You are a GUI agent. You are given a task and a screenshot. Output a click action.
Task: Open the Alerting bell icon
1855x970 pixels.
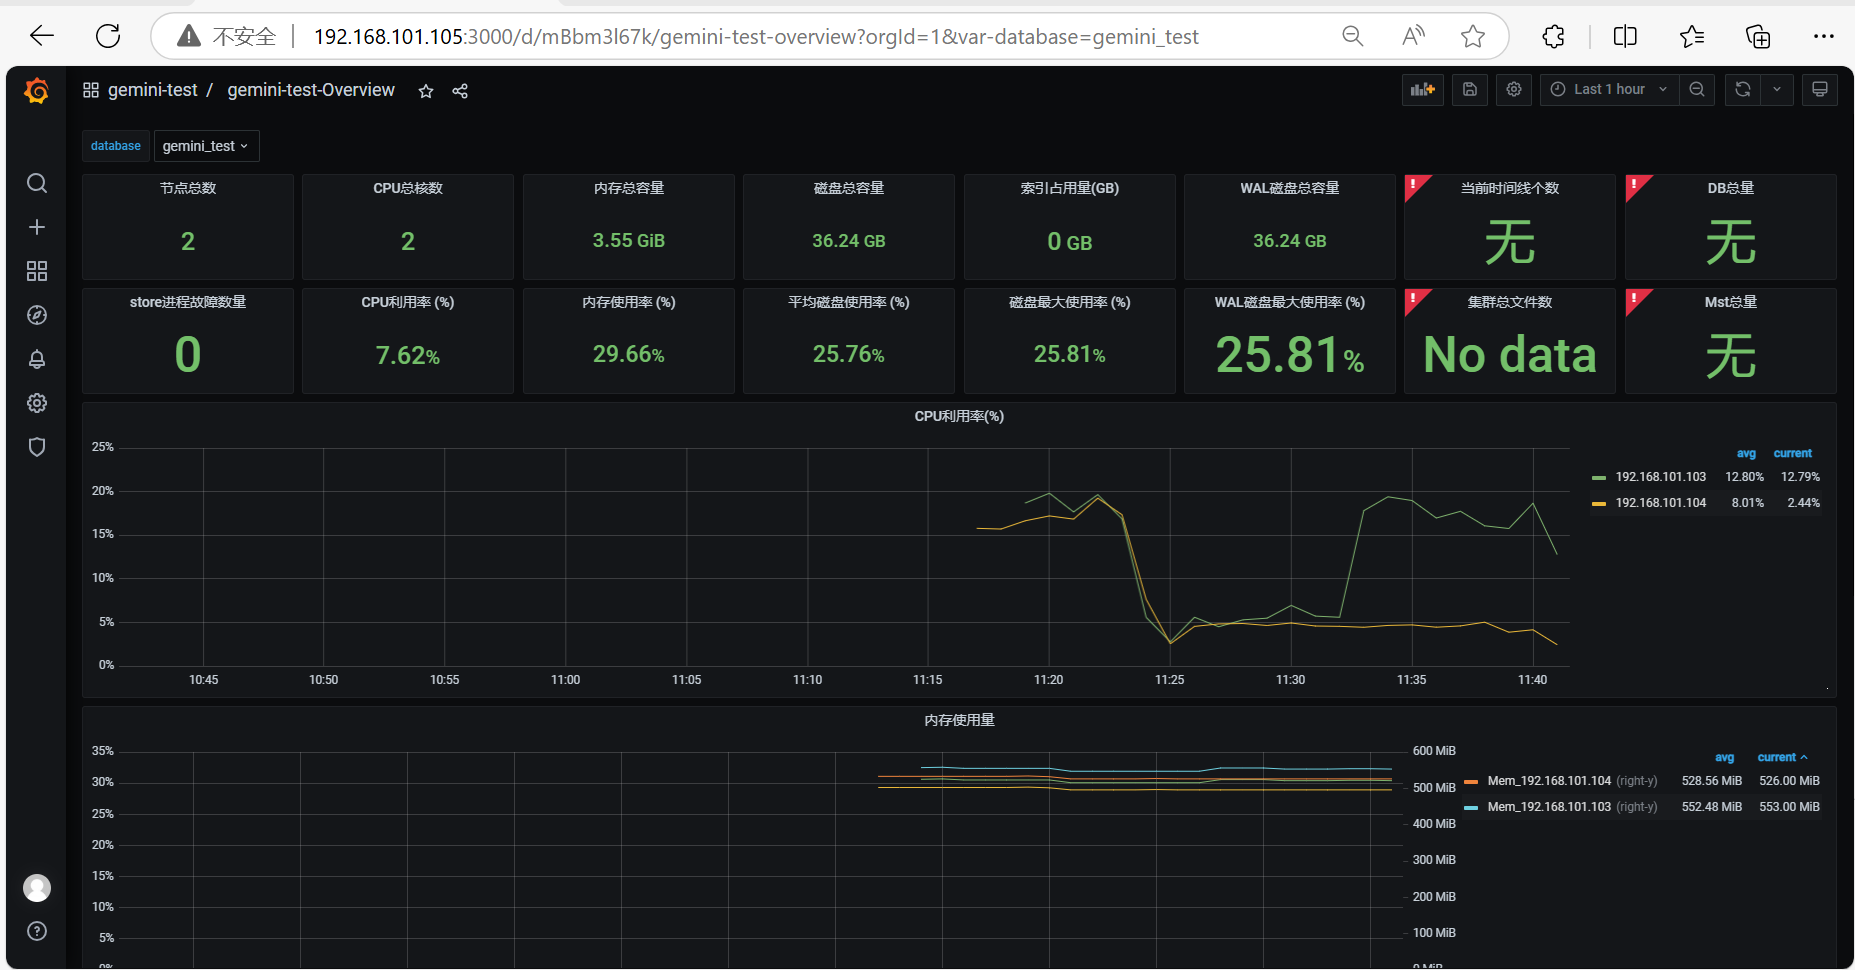point(37,359)
